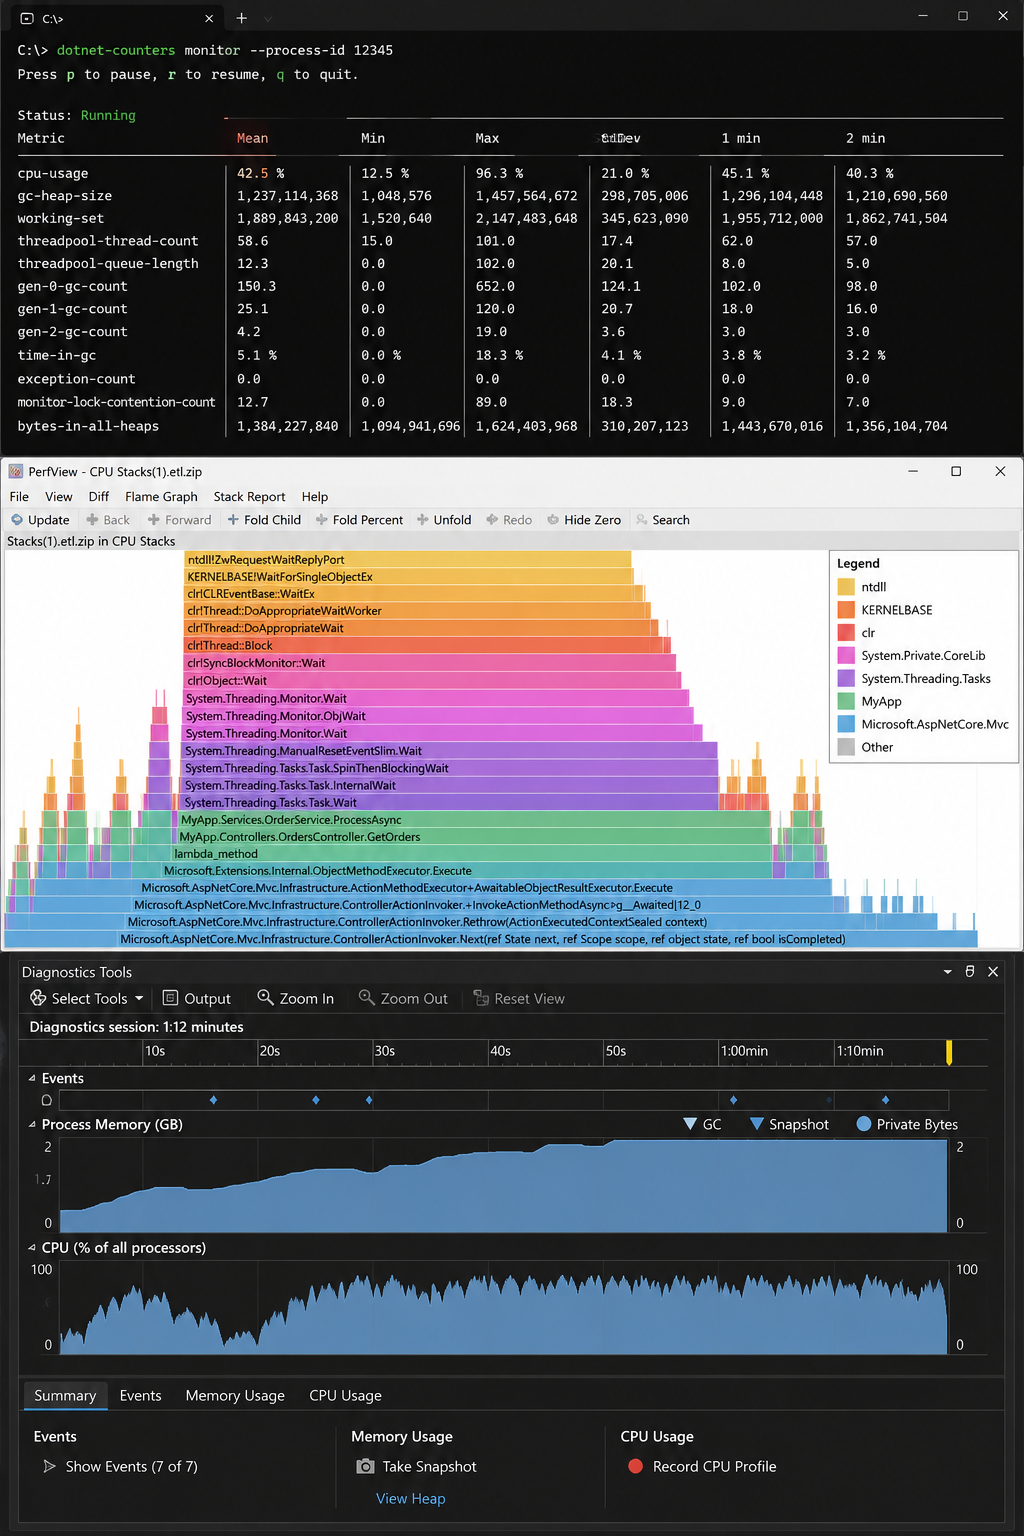Viewport: 1024px width, 1536px height.
Task: Click the Output button in Diagnostics Tools
Action: point(197,998)
